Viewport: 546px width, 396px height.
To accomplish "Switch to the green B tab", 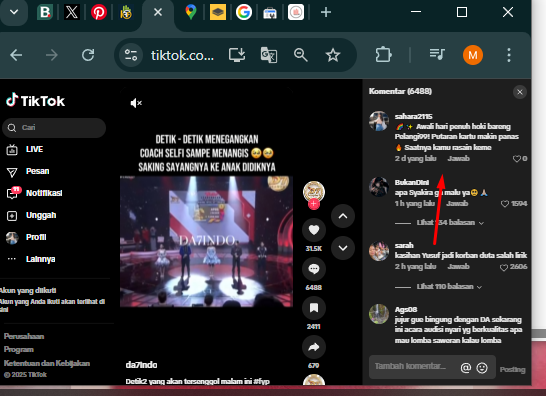I will coord(45,12).
